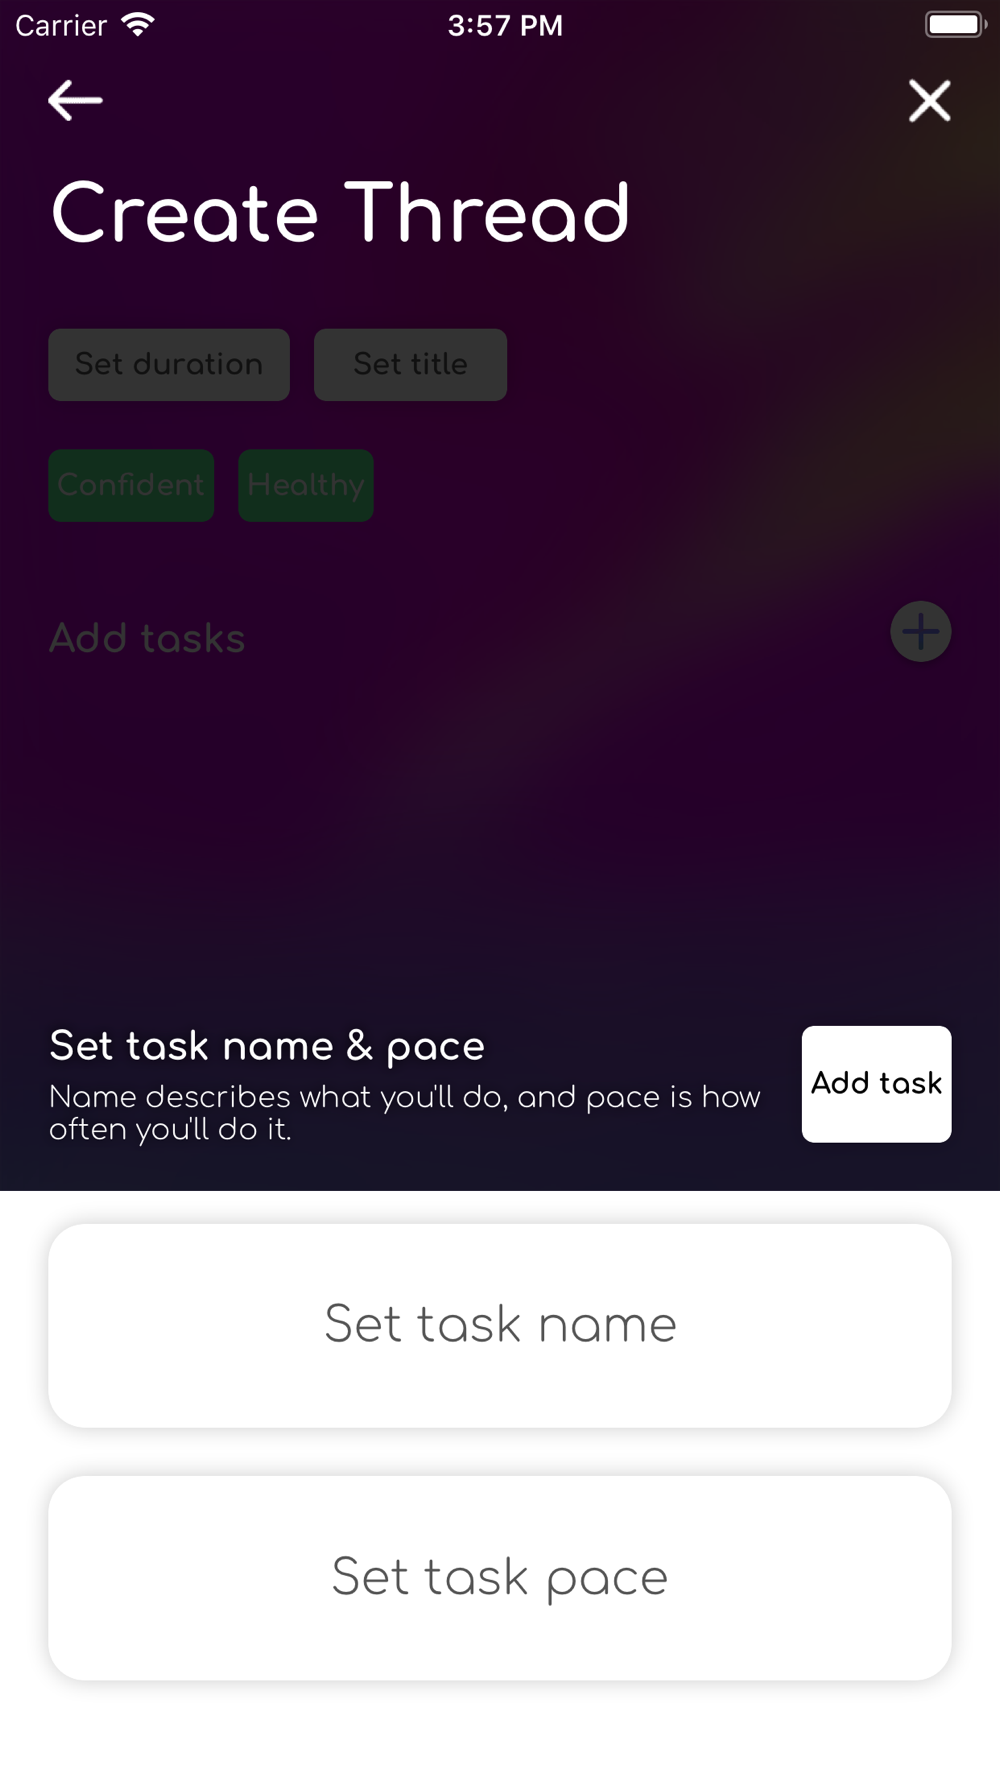Open the Set title option
The image size is (1000, 1778).
(410, 365)
